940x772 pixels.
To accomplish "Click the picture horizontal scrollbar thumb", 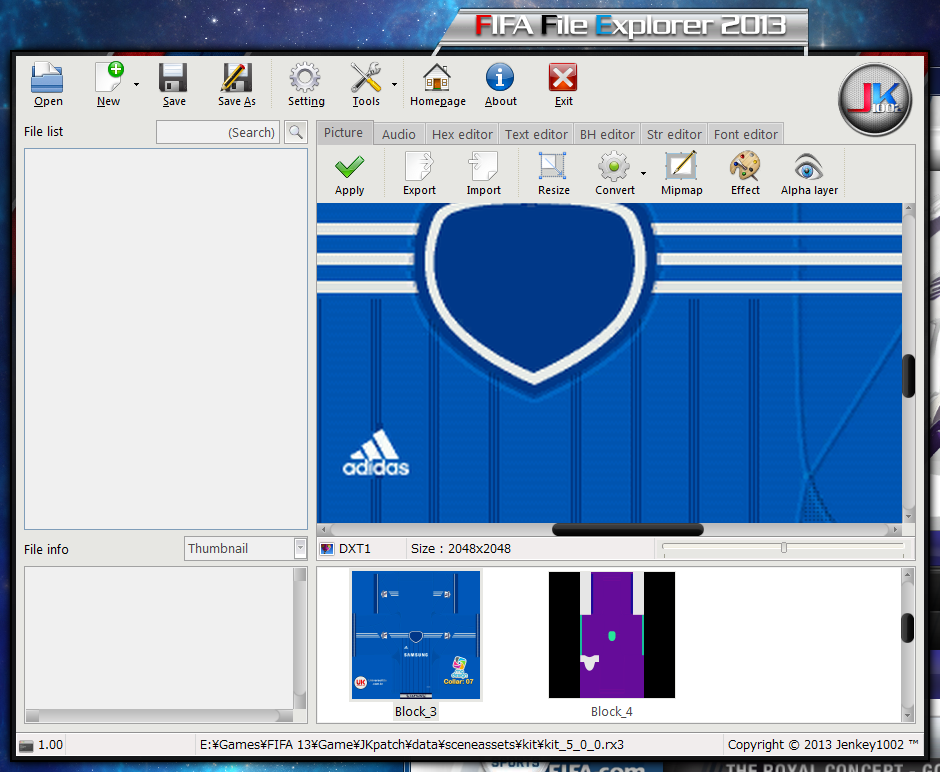I will pos(628,530).
